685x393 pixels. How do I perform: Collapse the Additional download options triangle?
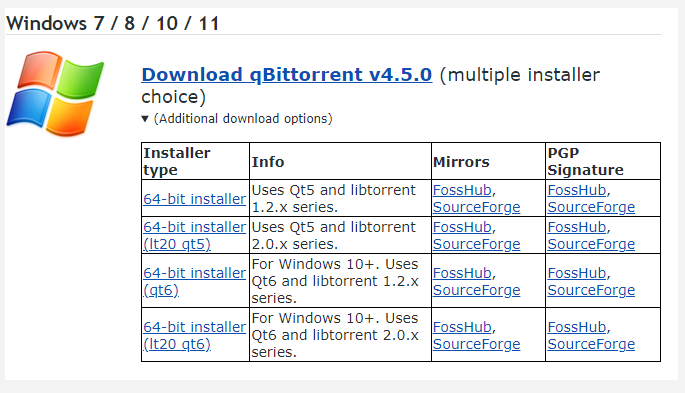tap(145, 119)
